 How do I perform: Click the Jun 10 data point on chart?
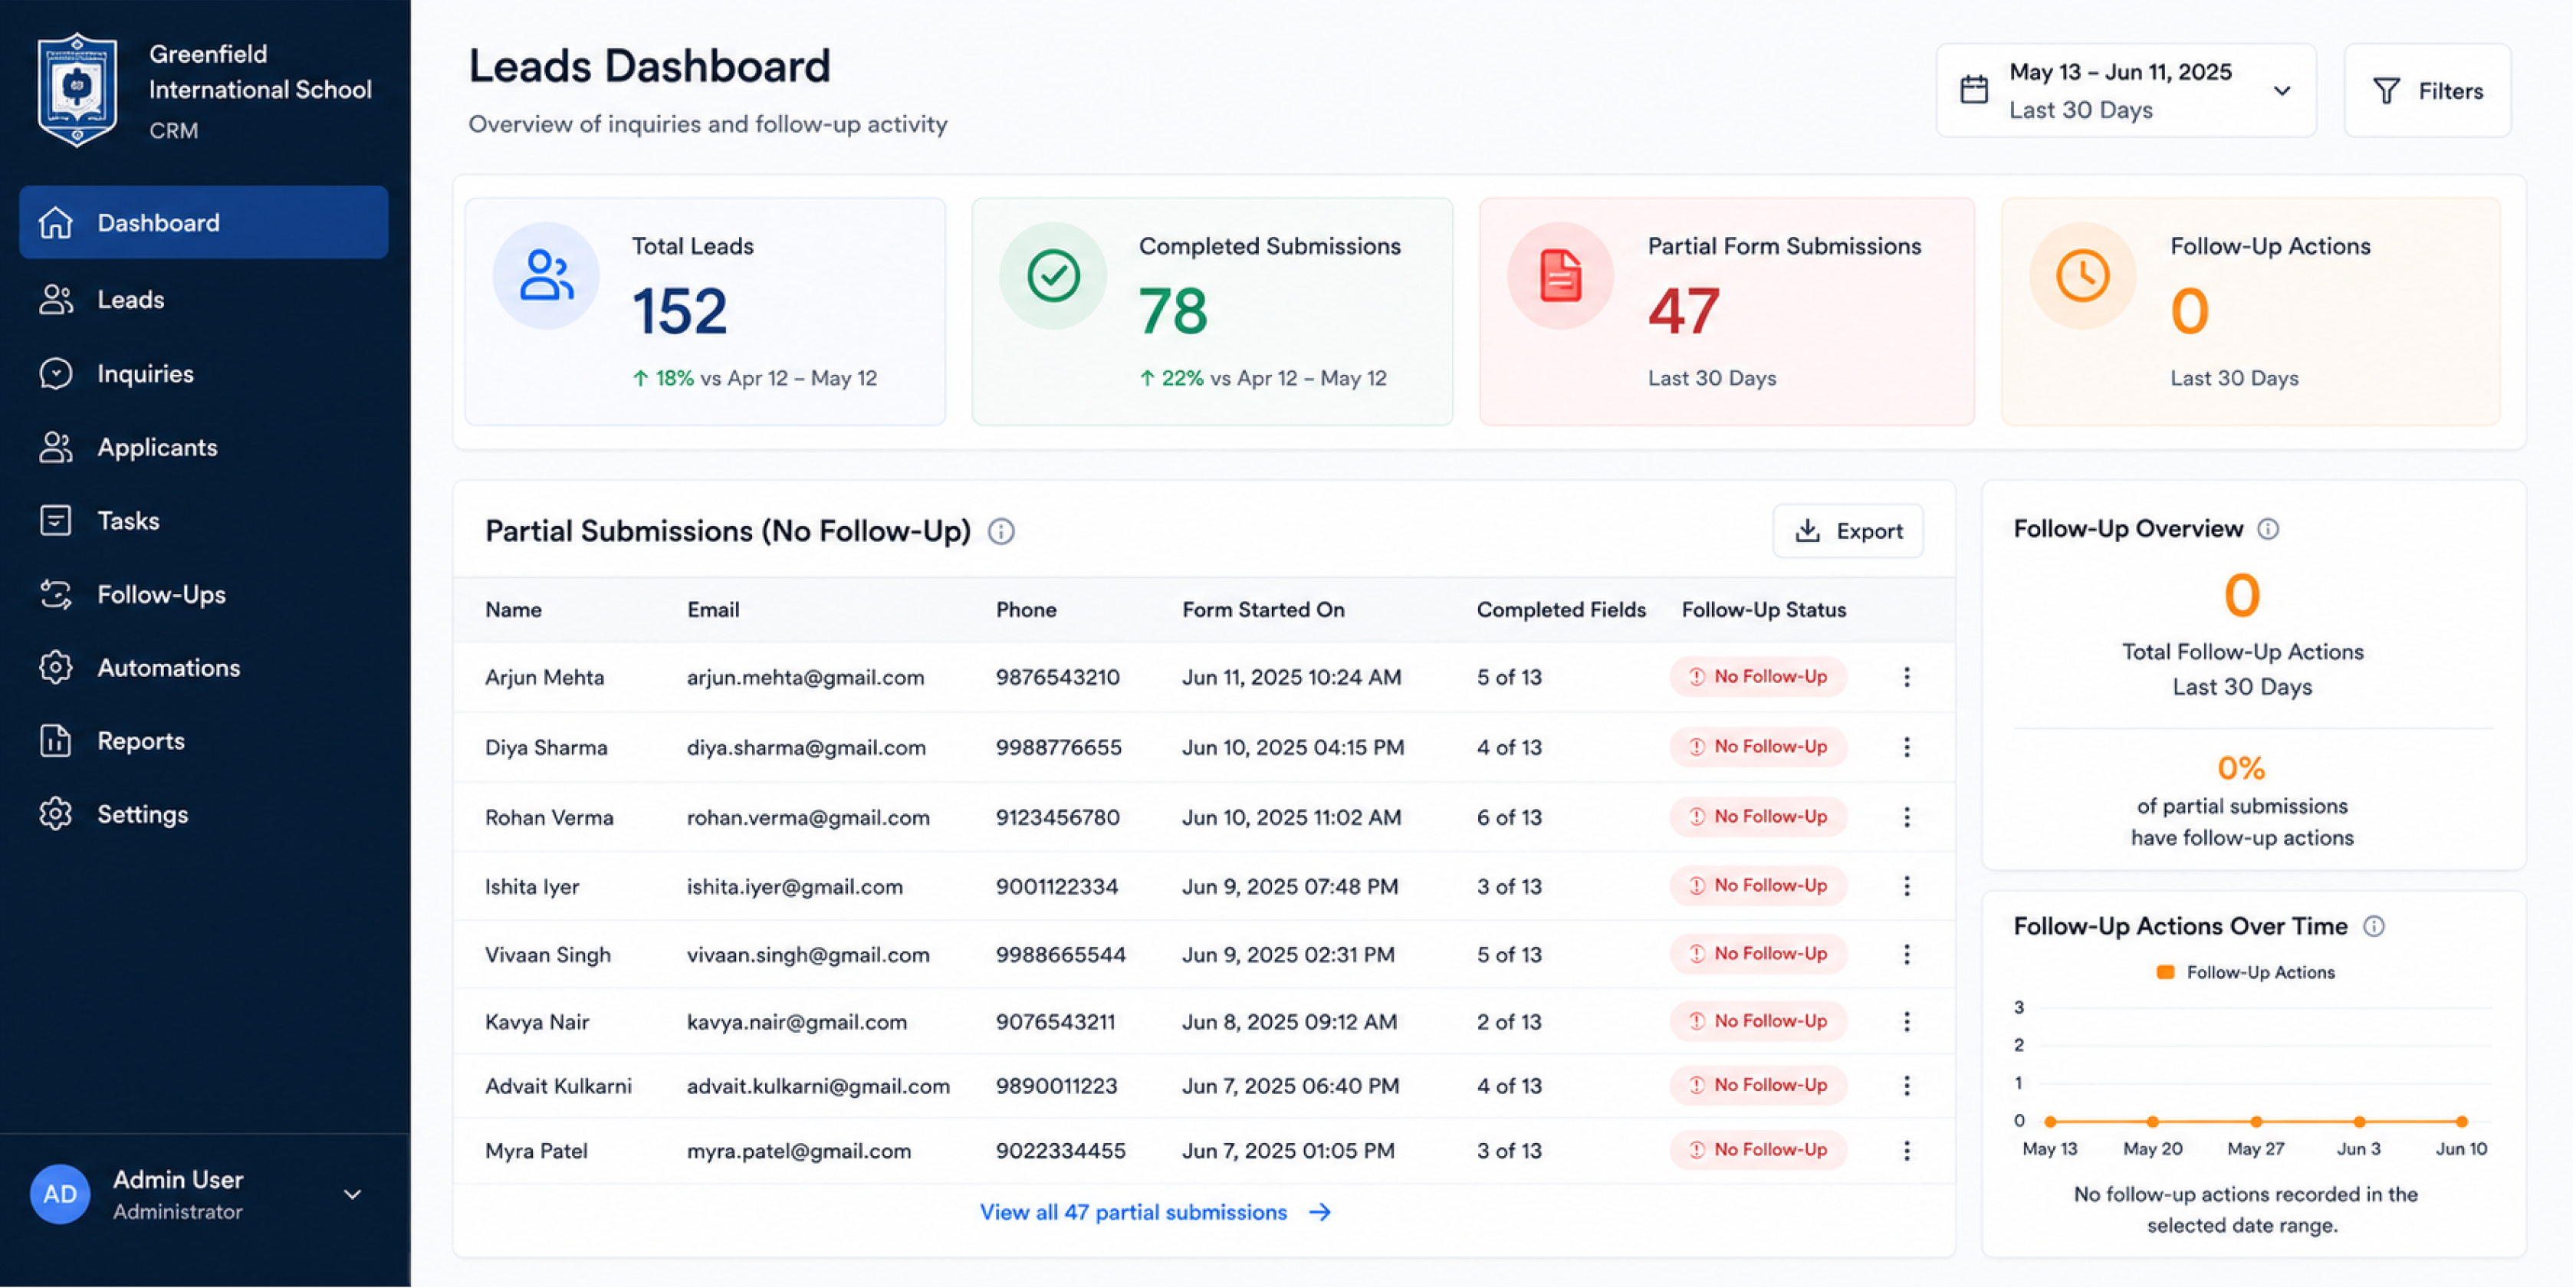2461,1122
